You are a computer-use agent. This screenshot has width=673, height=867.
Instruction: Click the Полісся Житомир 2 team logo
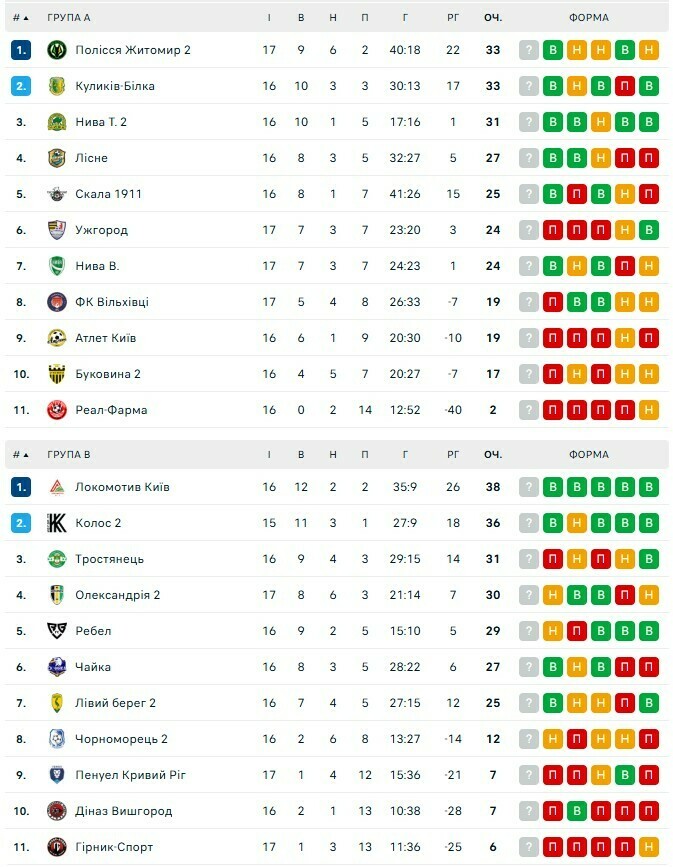point(57,50)
